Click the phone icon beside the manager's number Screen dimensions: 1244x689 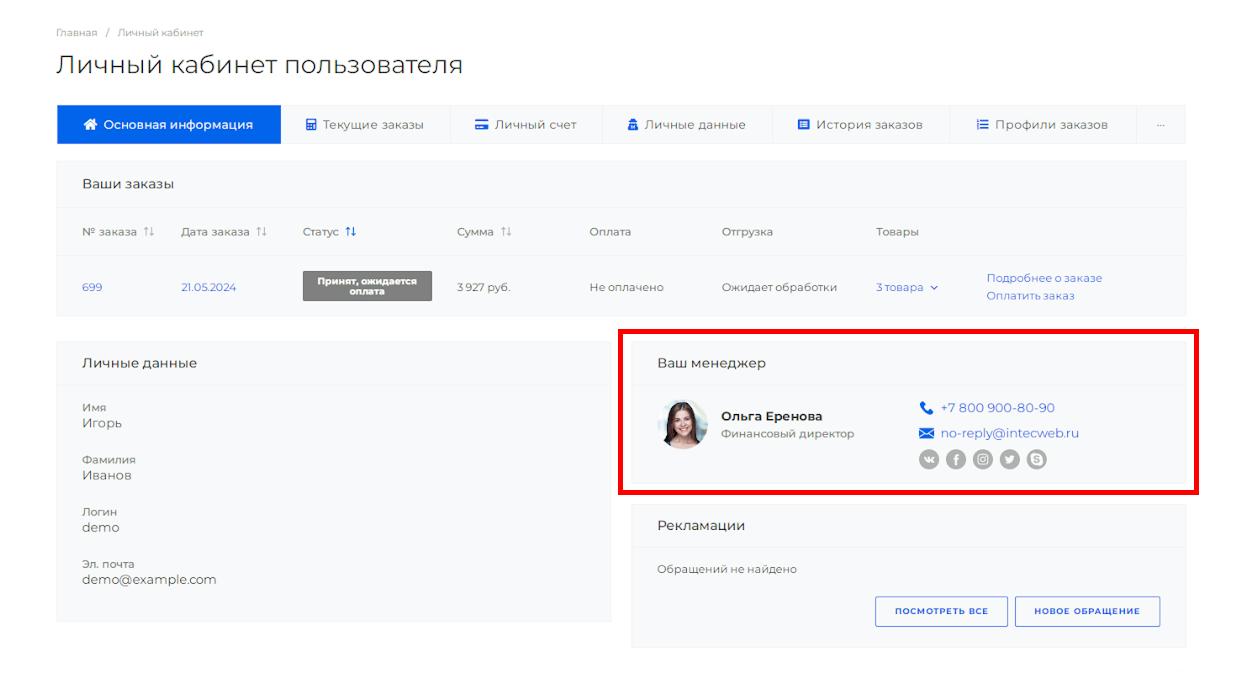926,408
